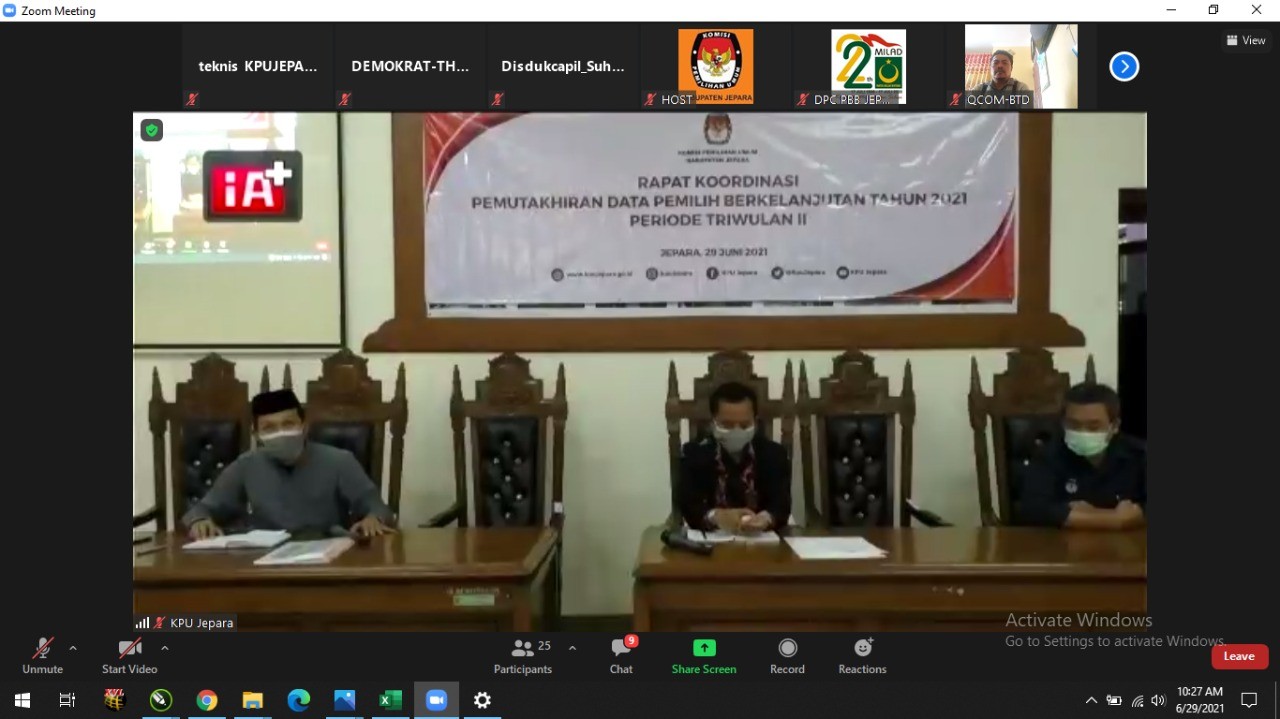Open the Reactions menu

point(862,656)
